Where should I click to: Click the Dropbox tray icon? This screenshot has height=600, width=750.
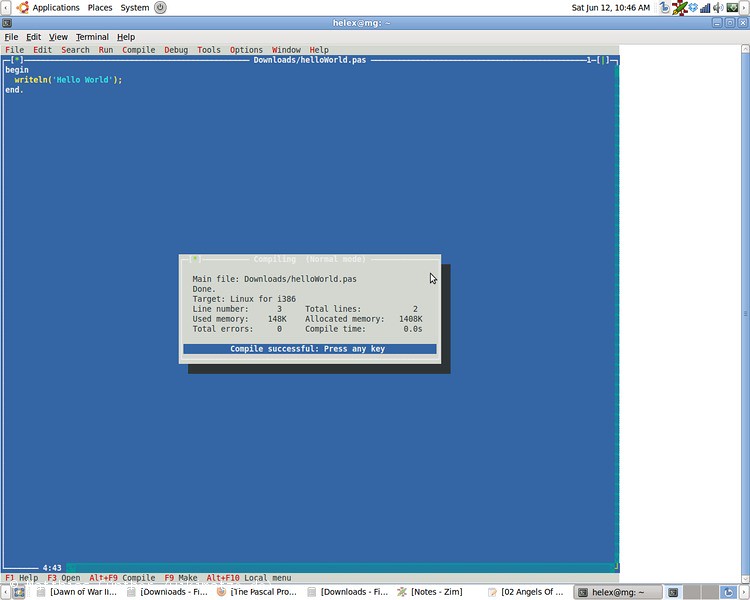point(693,8)
